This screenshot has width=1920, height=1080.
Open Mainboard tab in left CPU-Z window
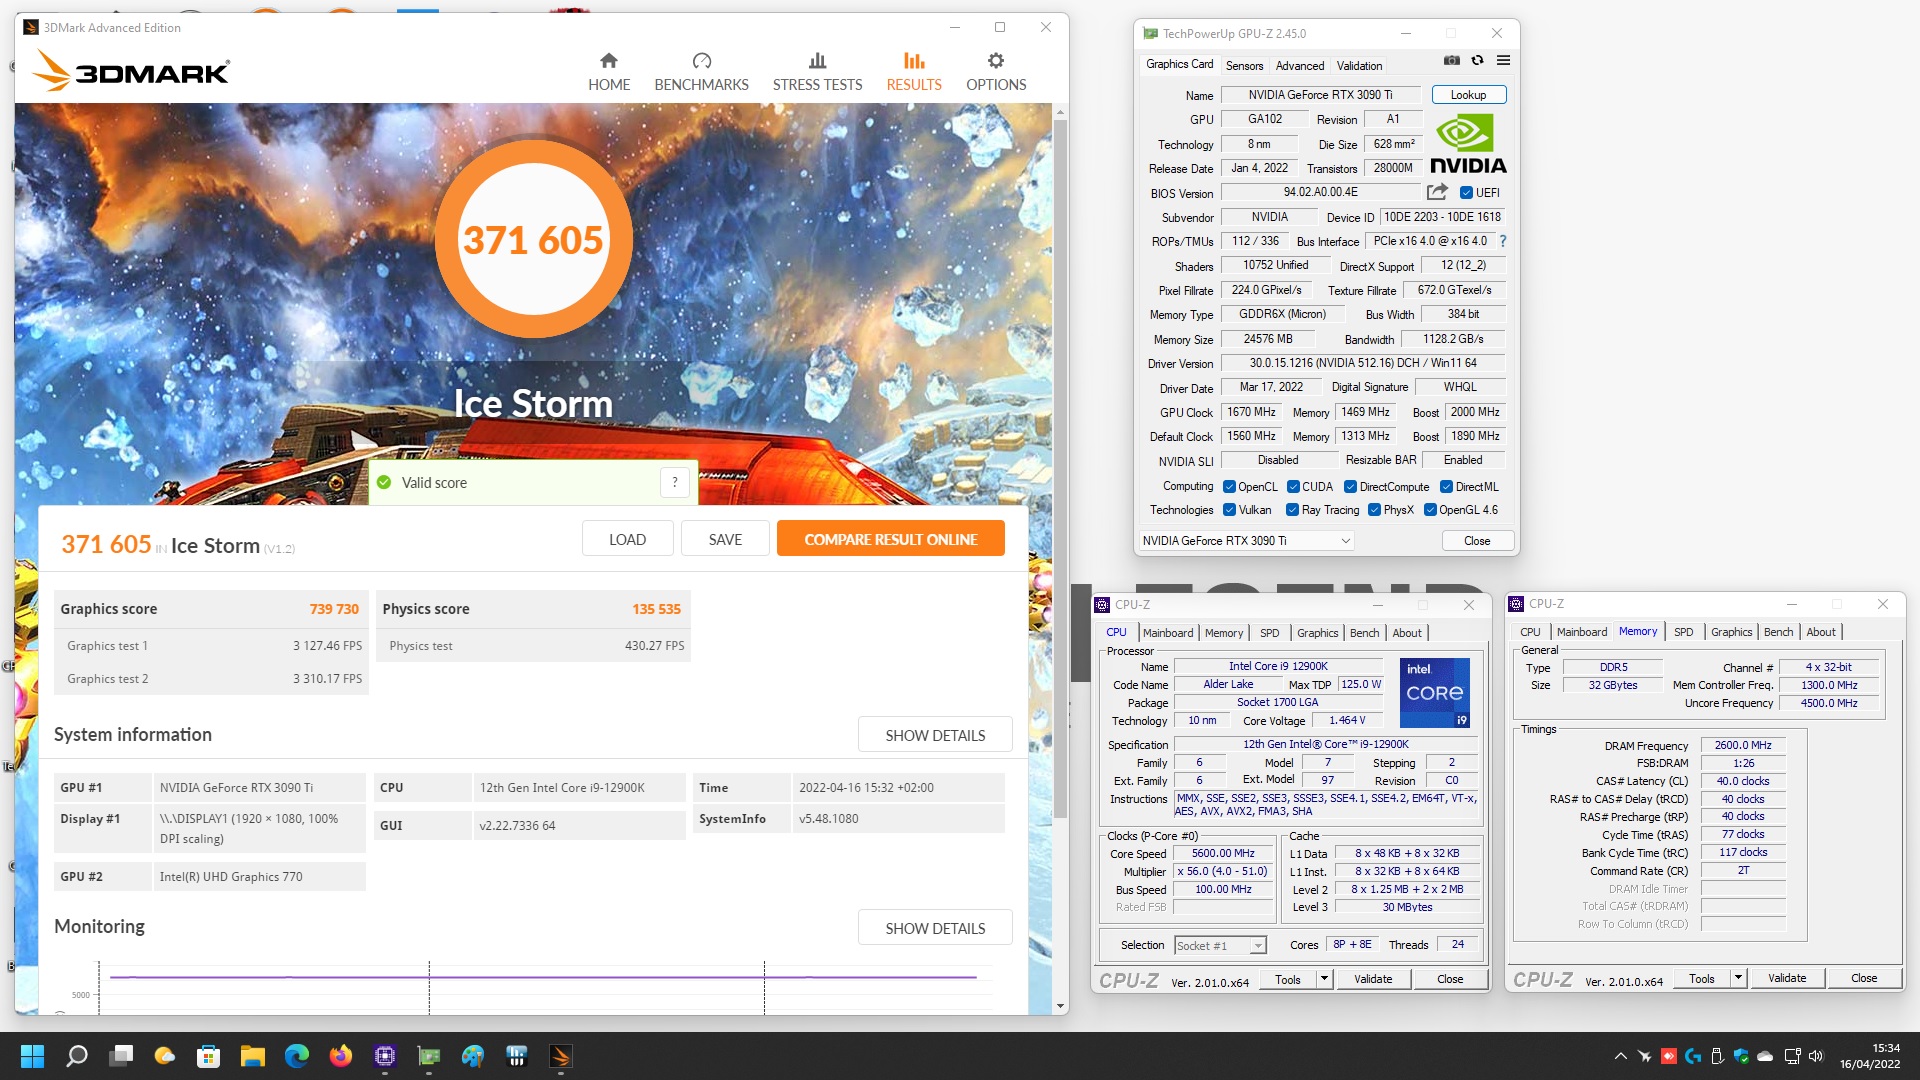[1167, 633]
